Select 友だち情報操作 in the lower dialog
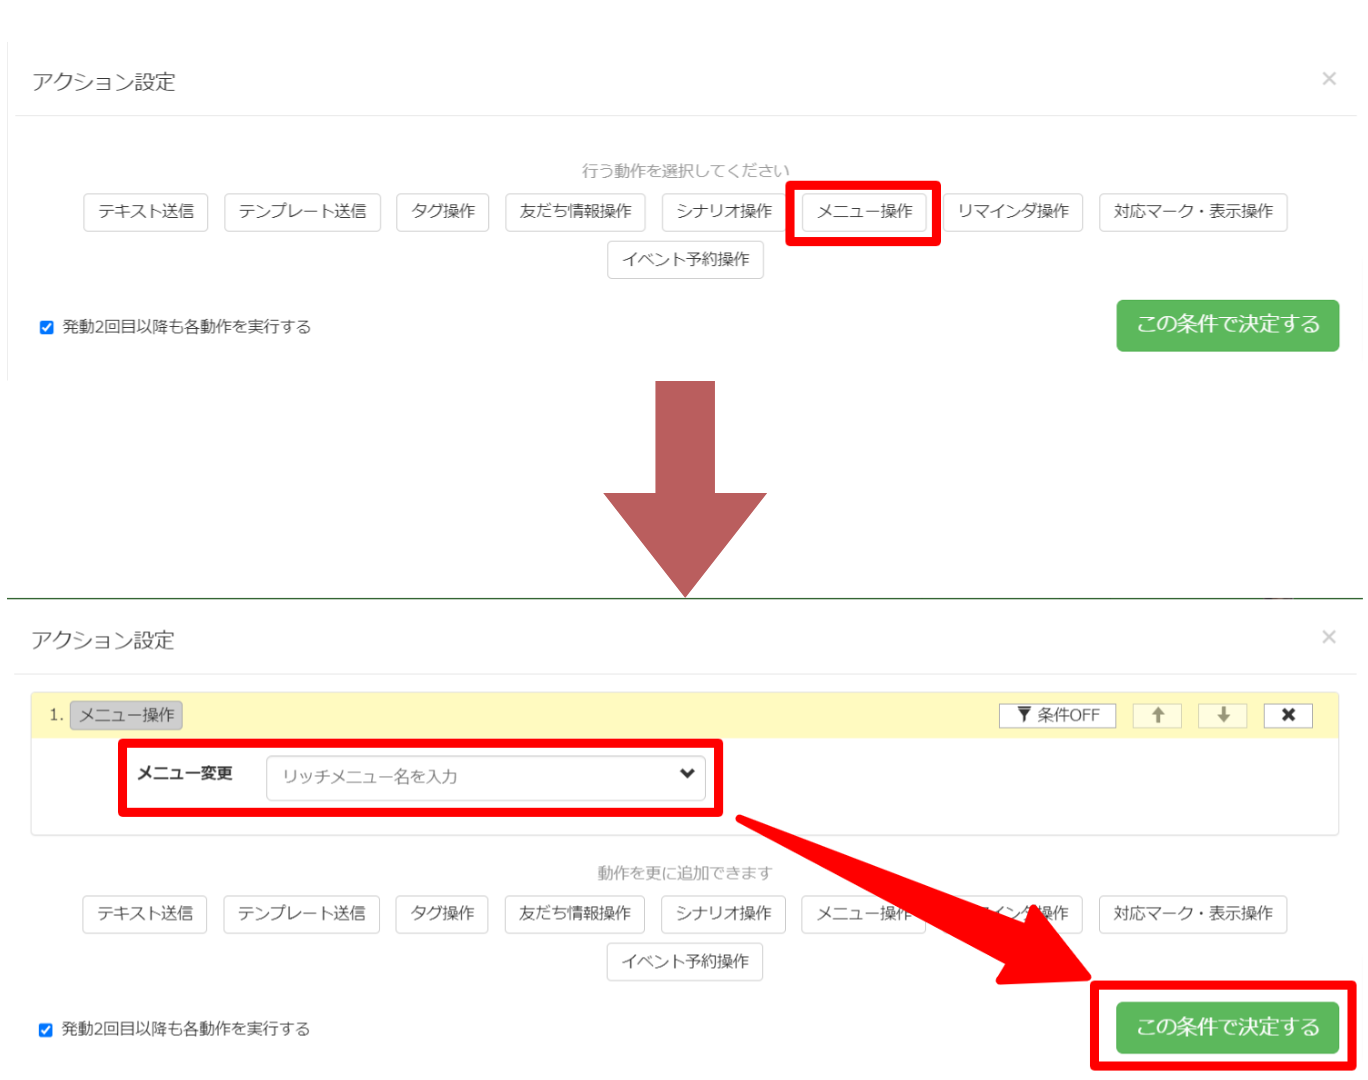This screenshot has height=1080, width=1368. (575, 914)
